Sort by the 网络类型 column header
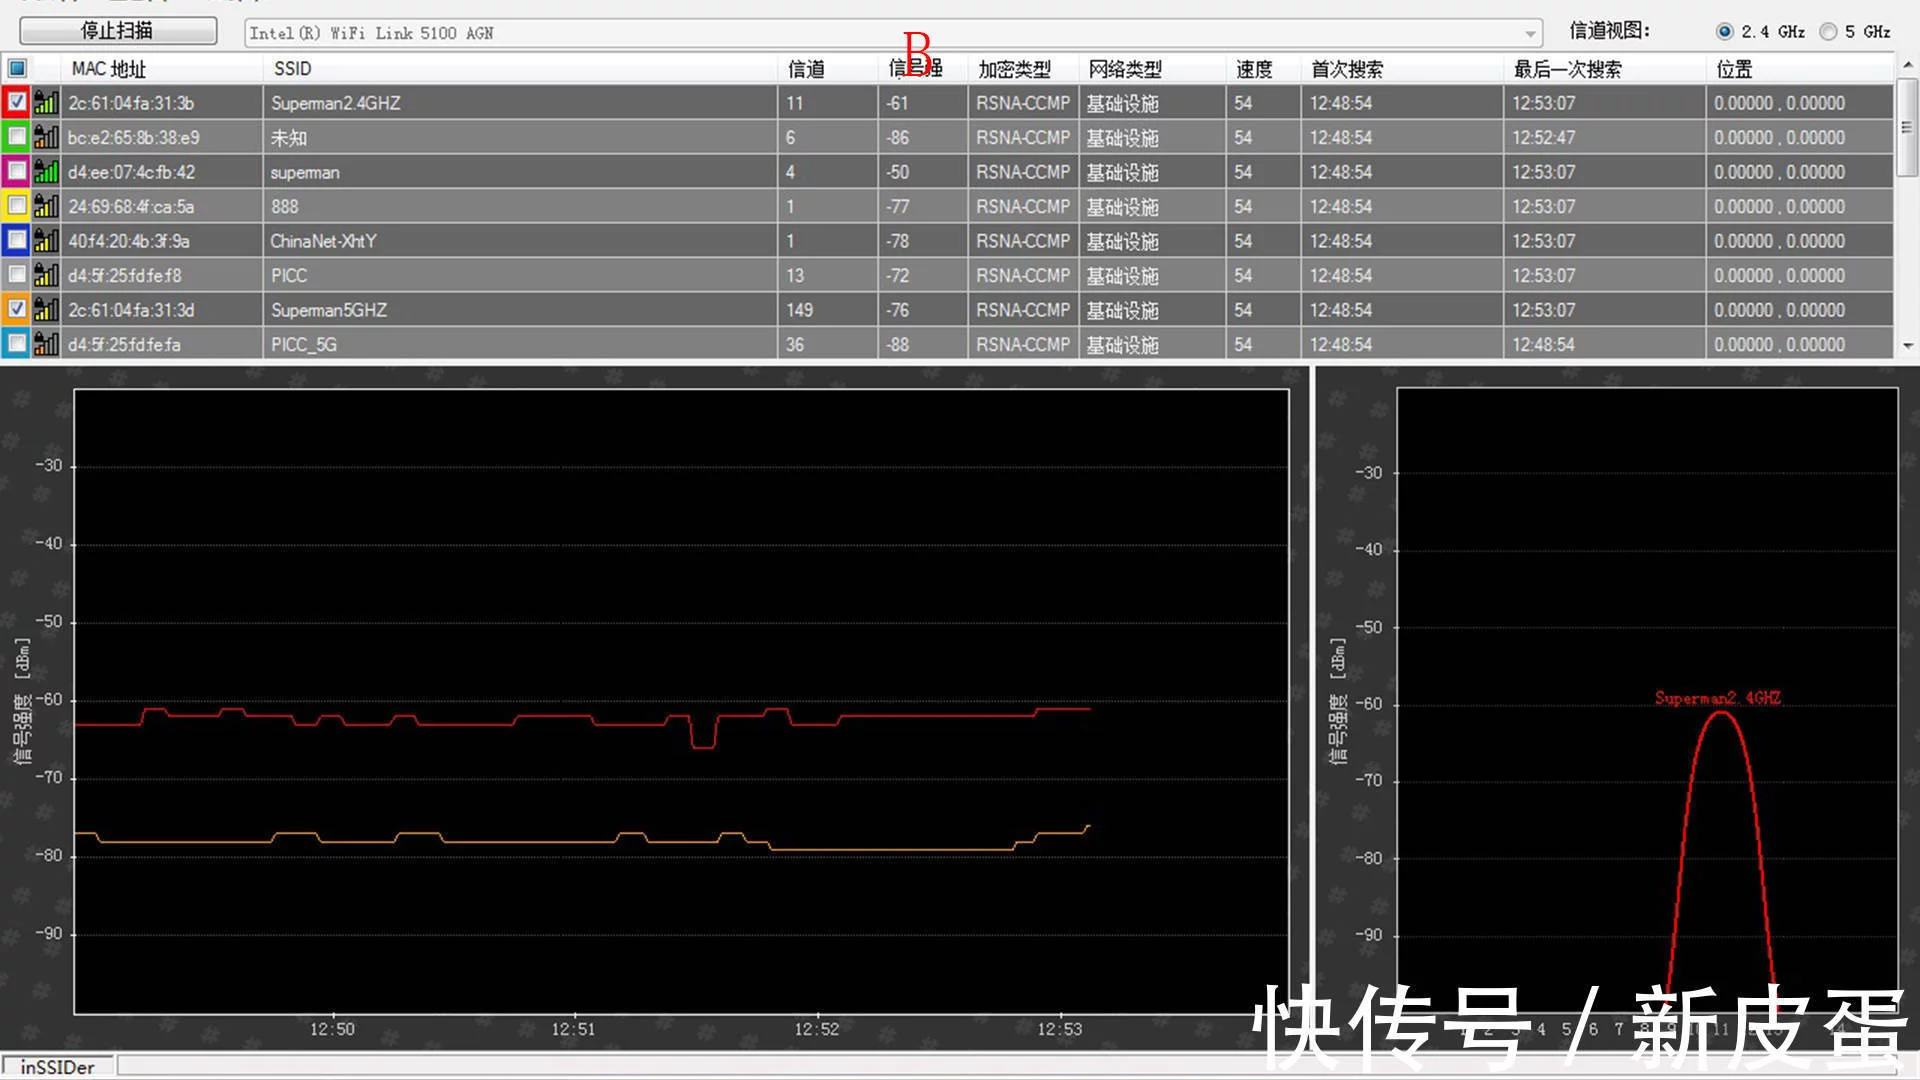The width and height of the screenshot is (1920, 1080). pos(1152,68)
